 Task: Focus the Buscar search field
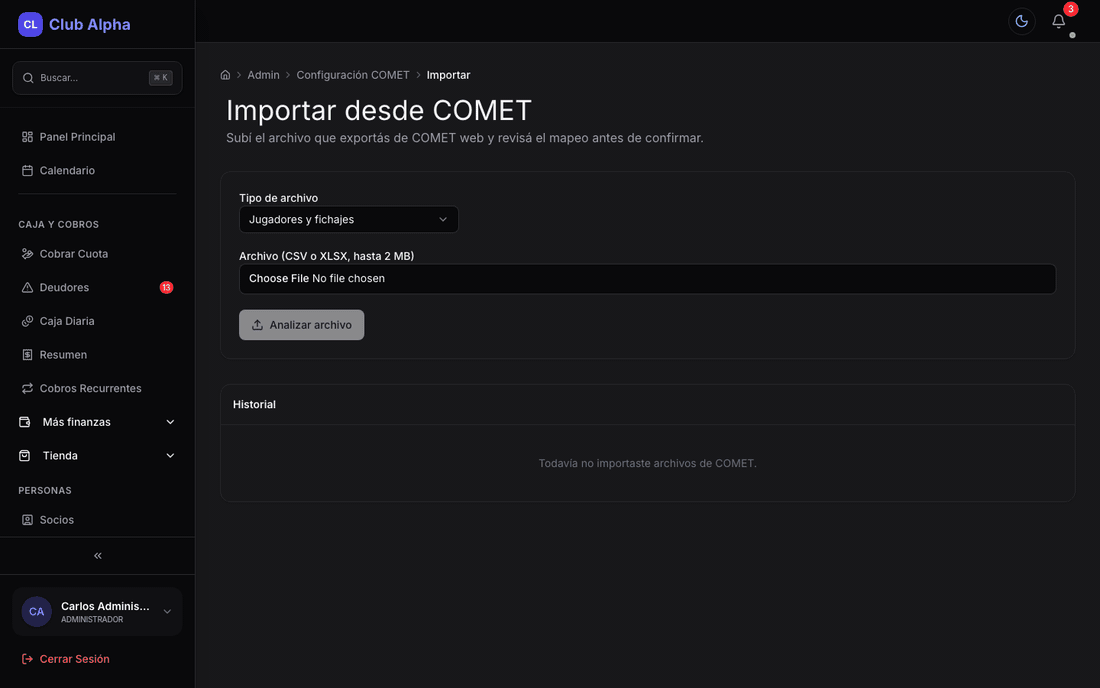[x=97, y=78]
